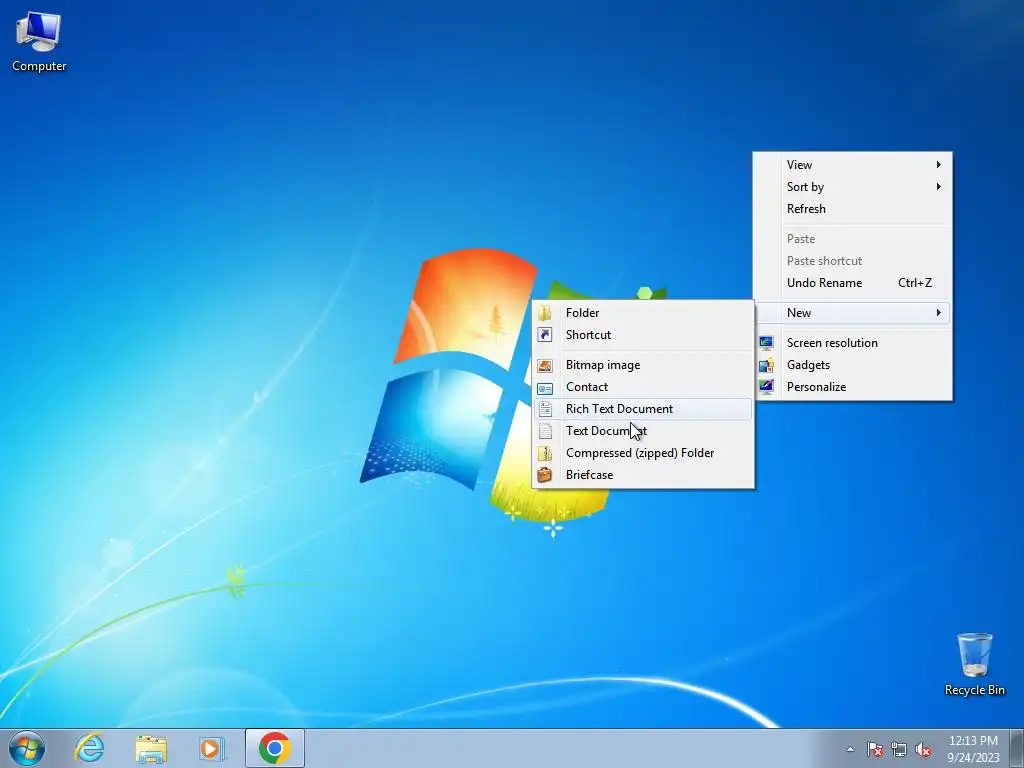The height and width of the screenshot is (768, 1024).
Task: Click the New context menu entry
Action: (x=852, y=313)
